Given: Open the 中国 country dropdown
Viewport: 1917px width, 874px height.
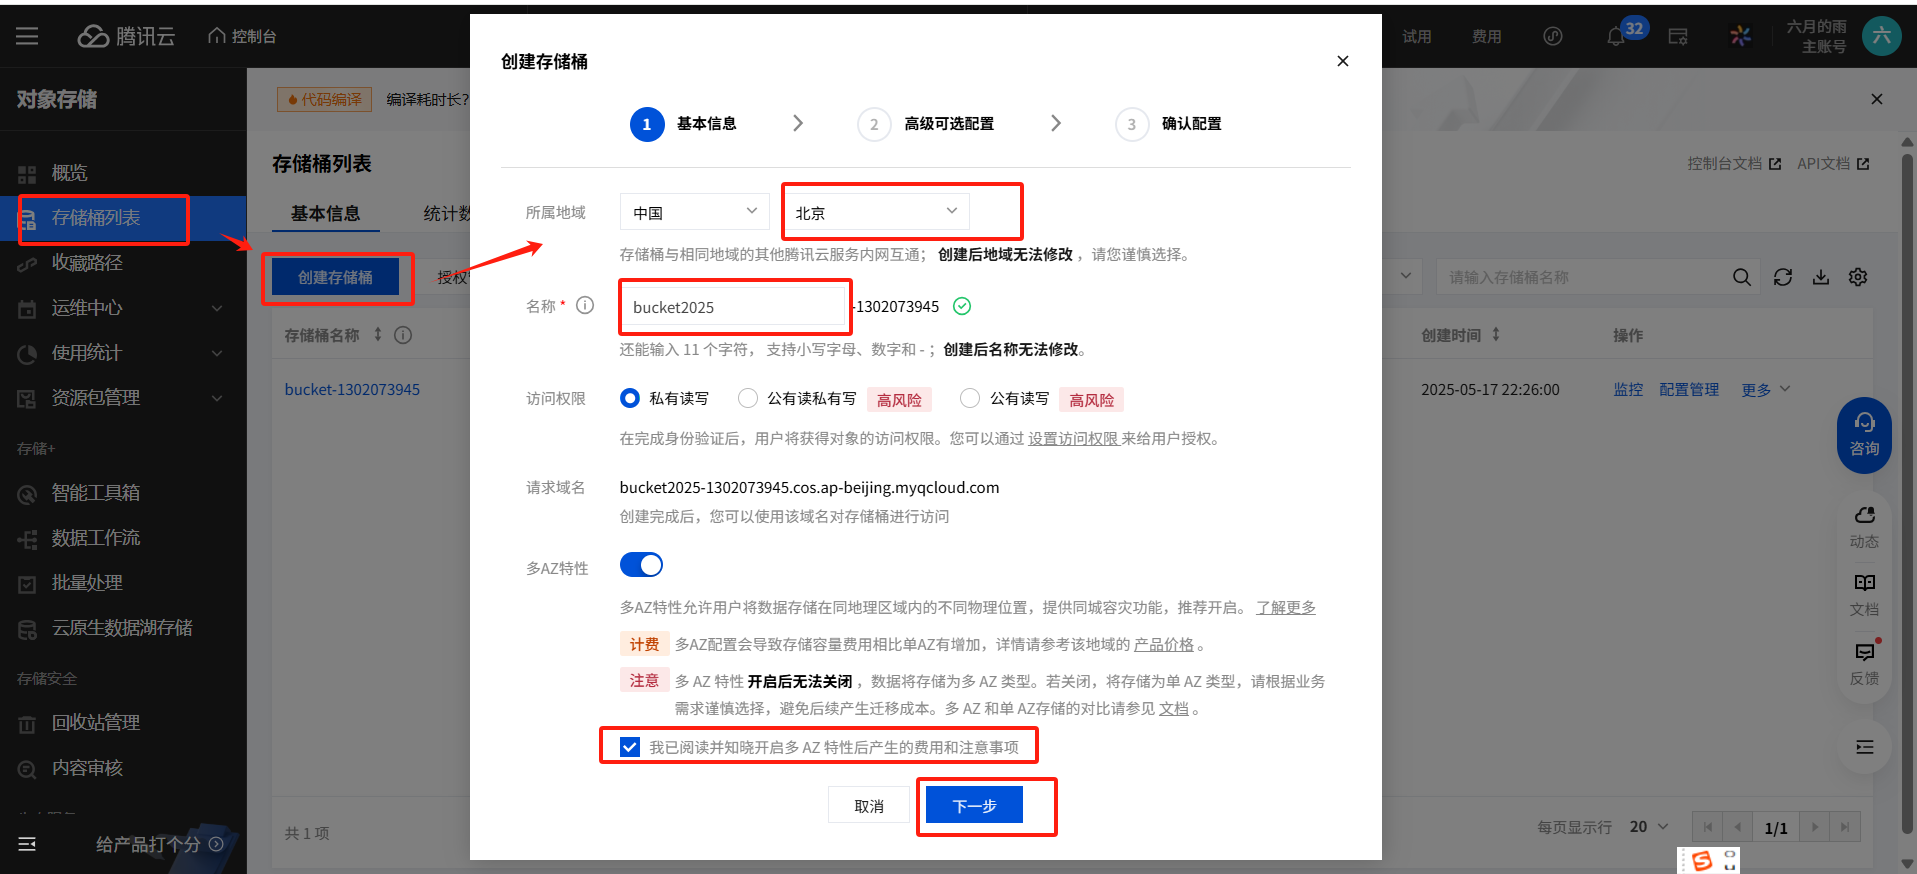Looking at the screenshot, I should click(x=694, y=212).
